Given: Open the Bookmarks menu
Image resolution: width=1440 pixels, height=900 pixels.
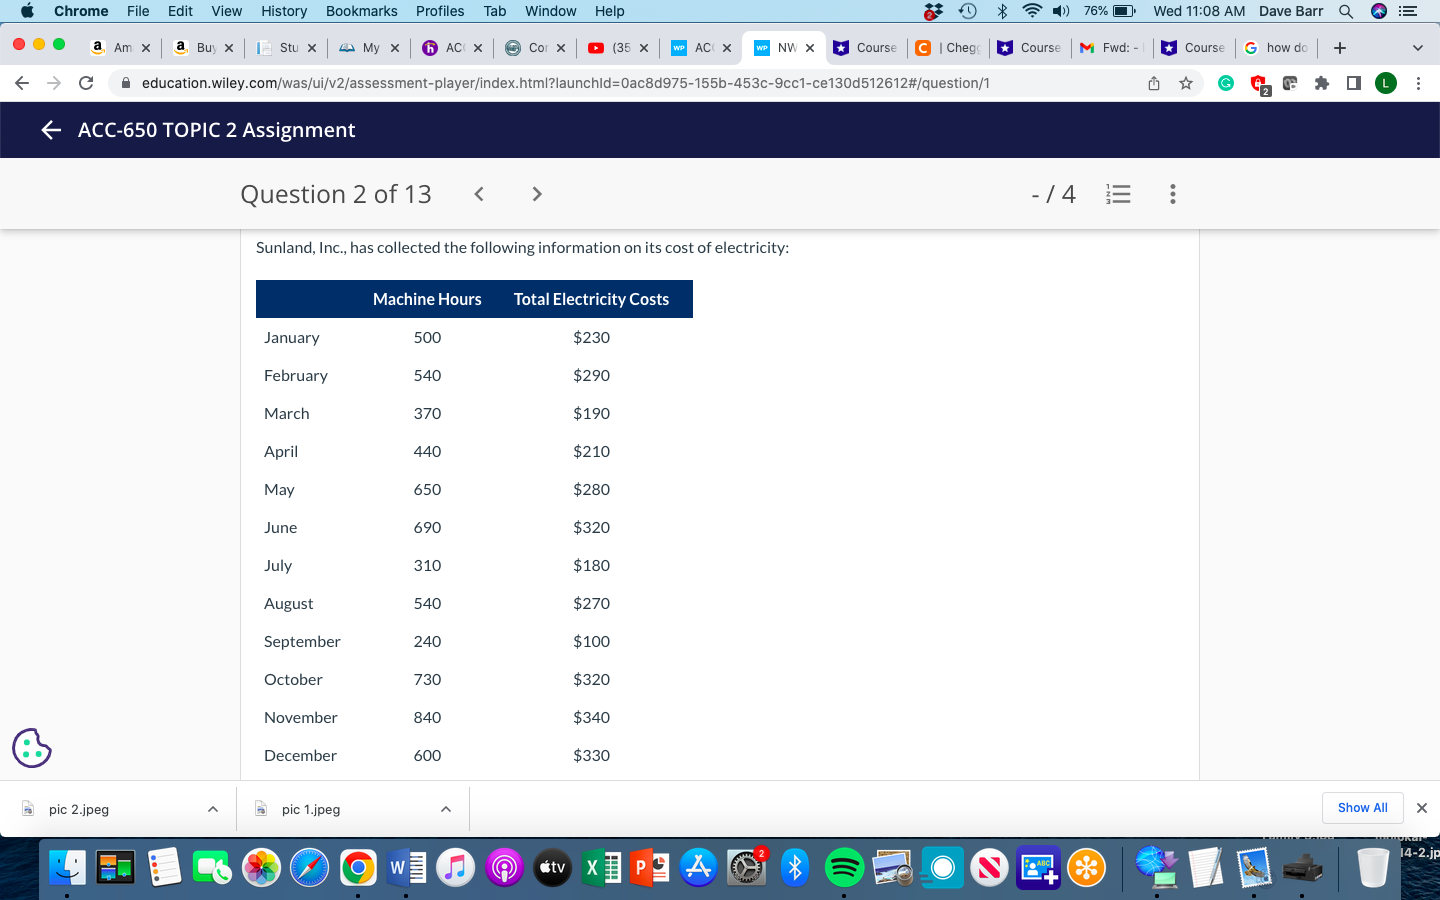Looking at the screenshot, I should tap(362, 11).
